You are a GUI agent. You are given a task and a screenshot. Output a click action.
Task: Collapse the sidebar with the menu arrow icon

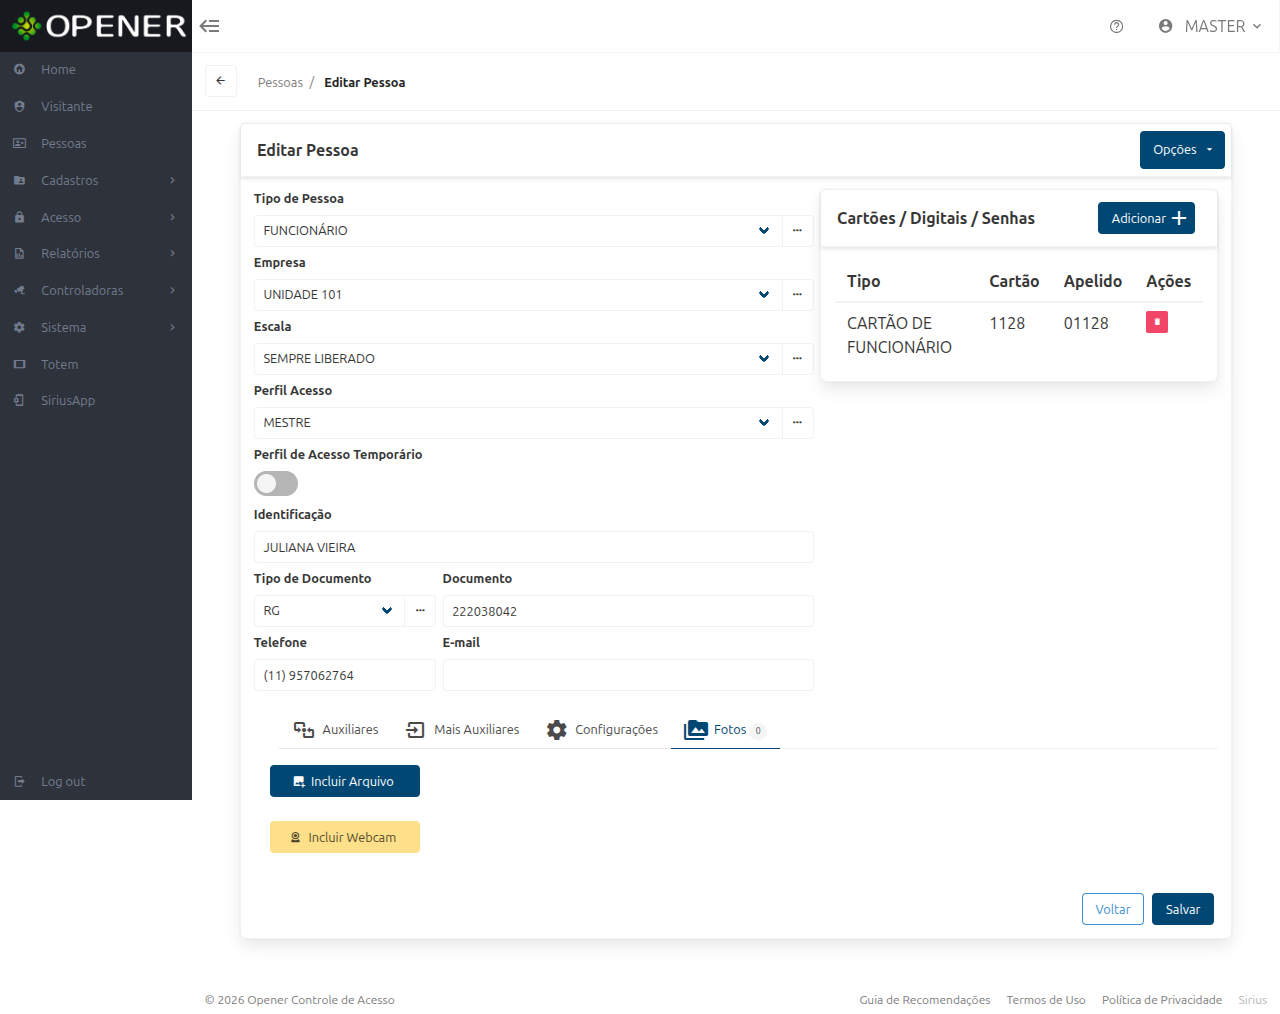pos(209,26)
